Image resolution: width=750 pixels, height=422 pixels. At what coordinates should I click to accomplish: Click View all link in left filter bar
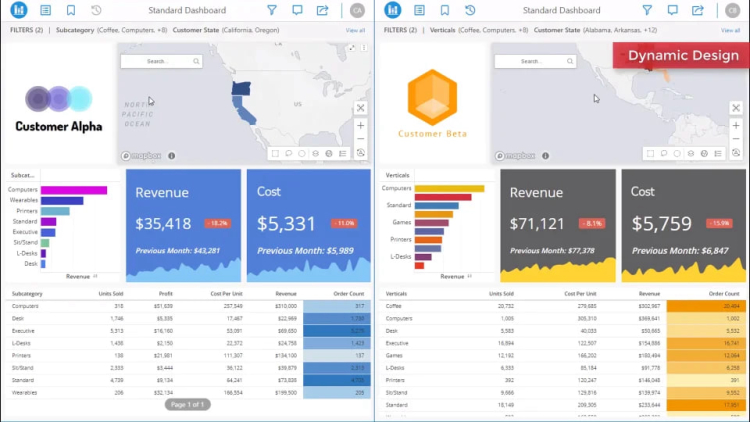click(355, 30)
